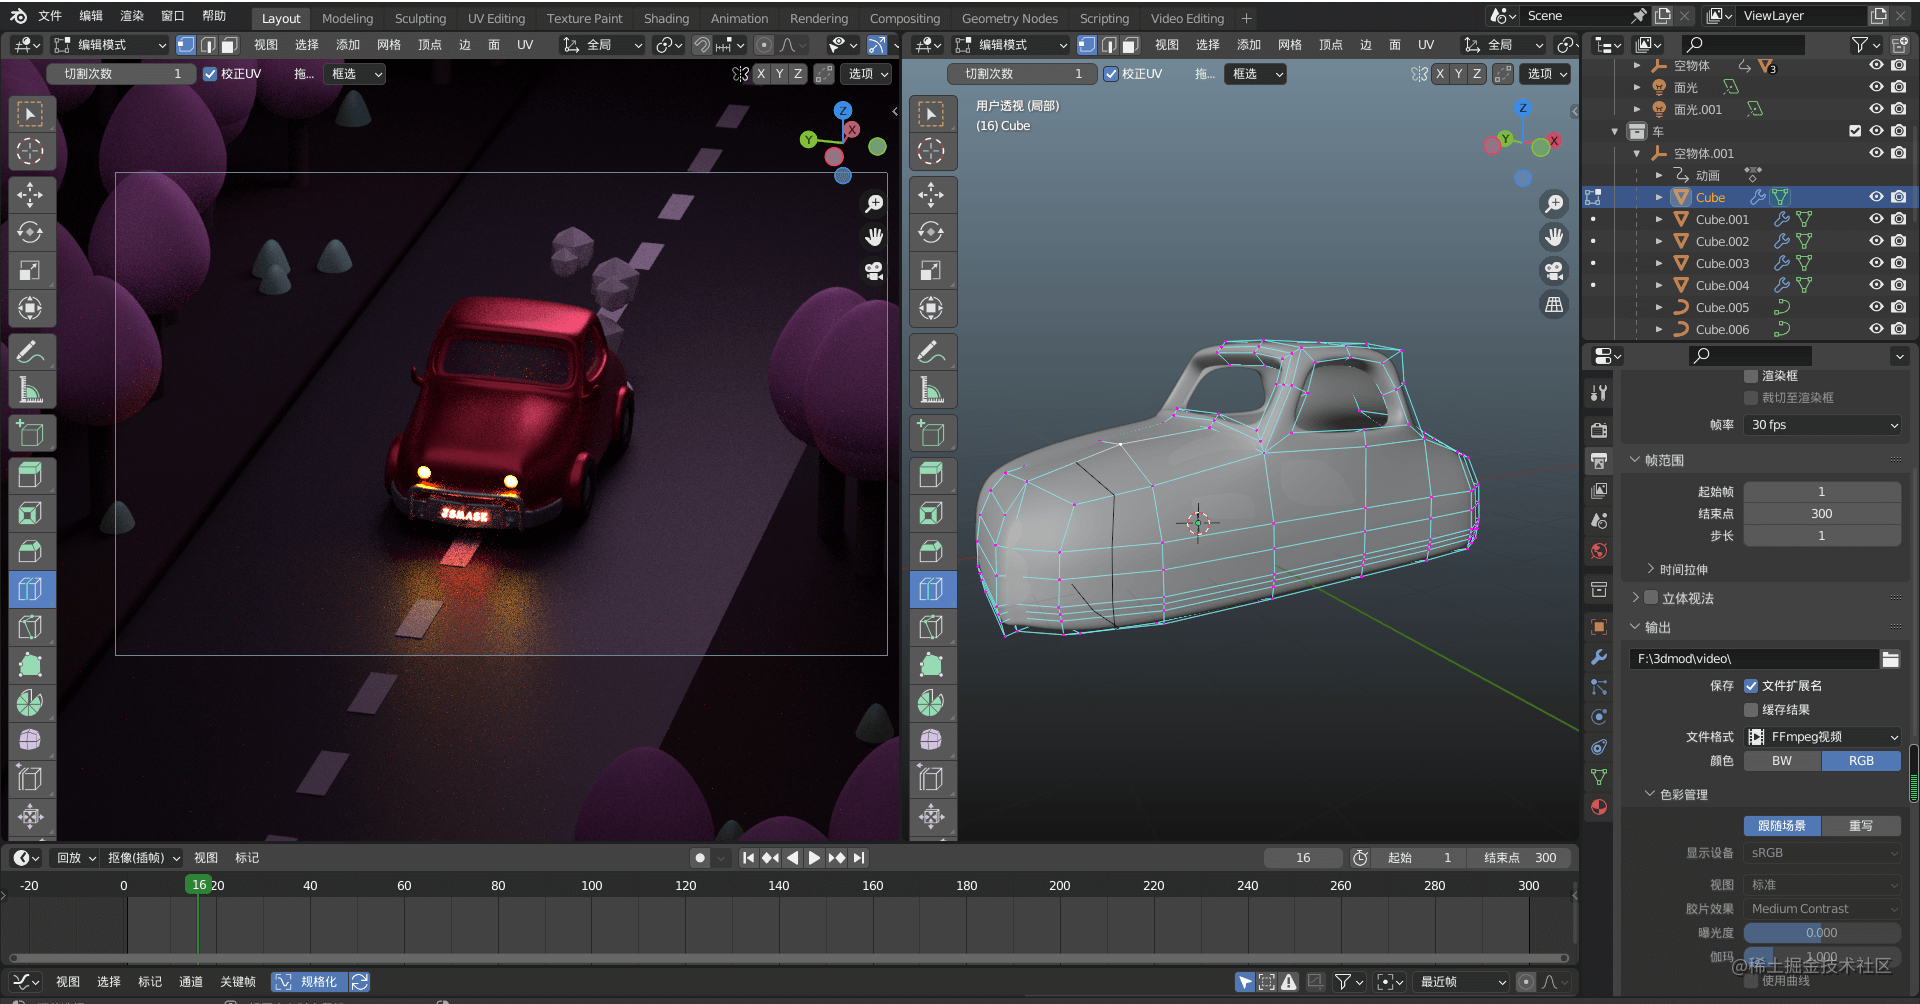The width and height of the screenshot is (1920, 1004).
Task: Open 回放 dropdown in timeline
Action: pyautogui.click(x=76, y=858)
